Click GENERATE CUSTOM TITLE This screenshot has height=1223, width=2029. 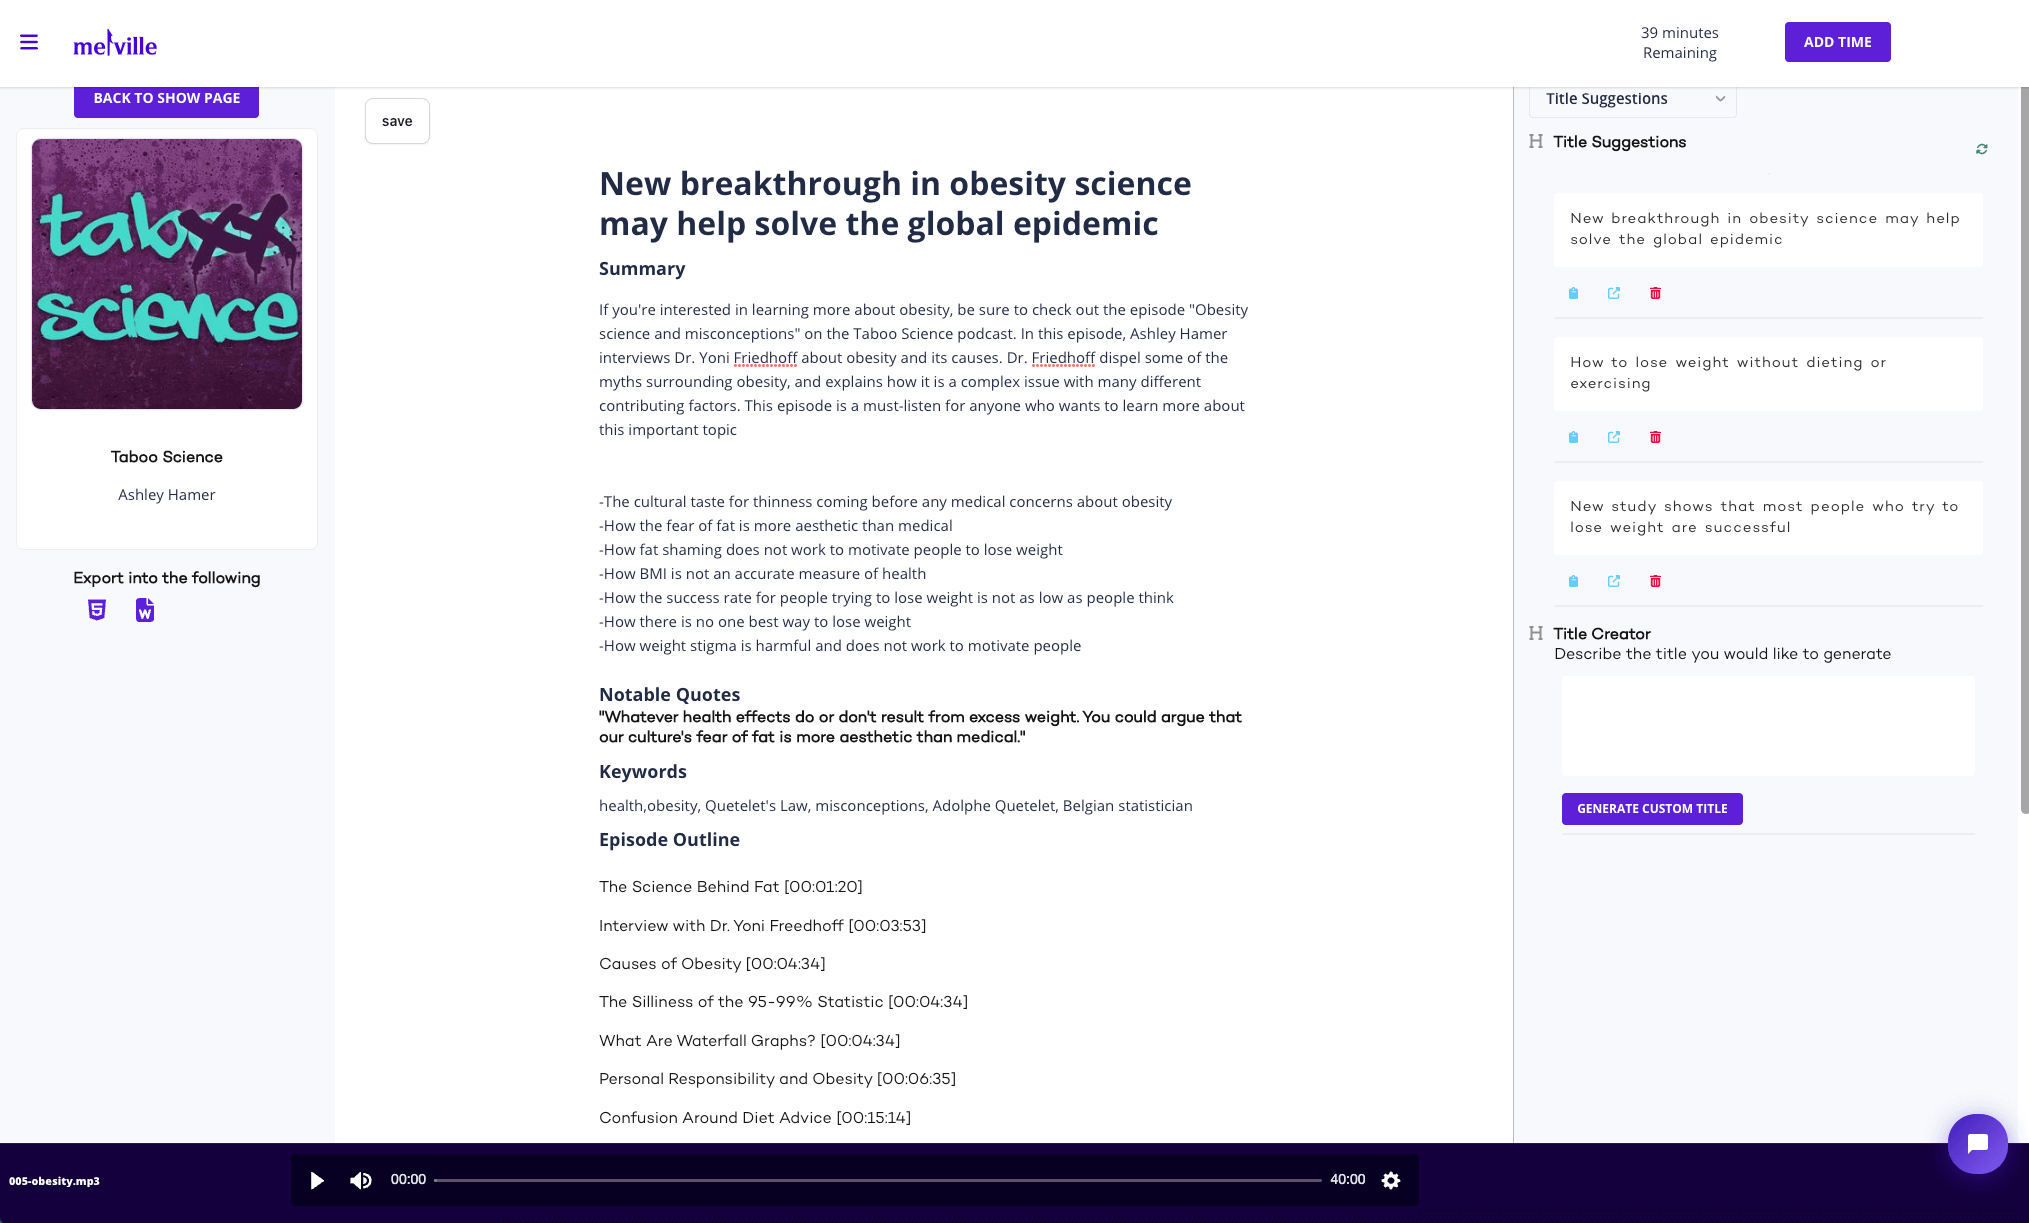(1651, 808)
